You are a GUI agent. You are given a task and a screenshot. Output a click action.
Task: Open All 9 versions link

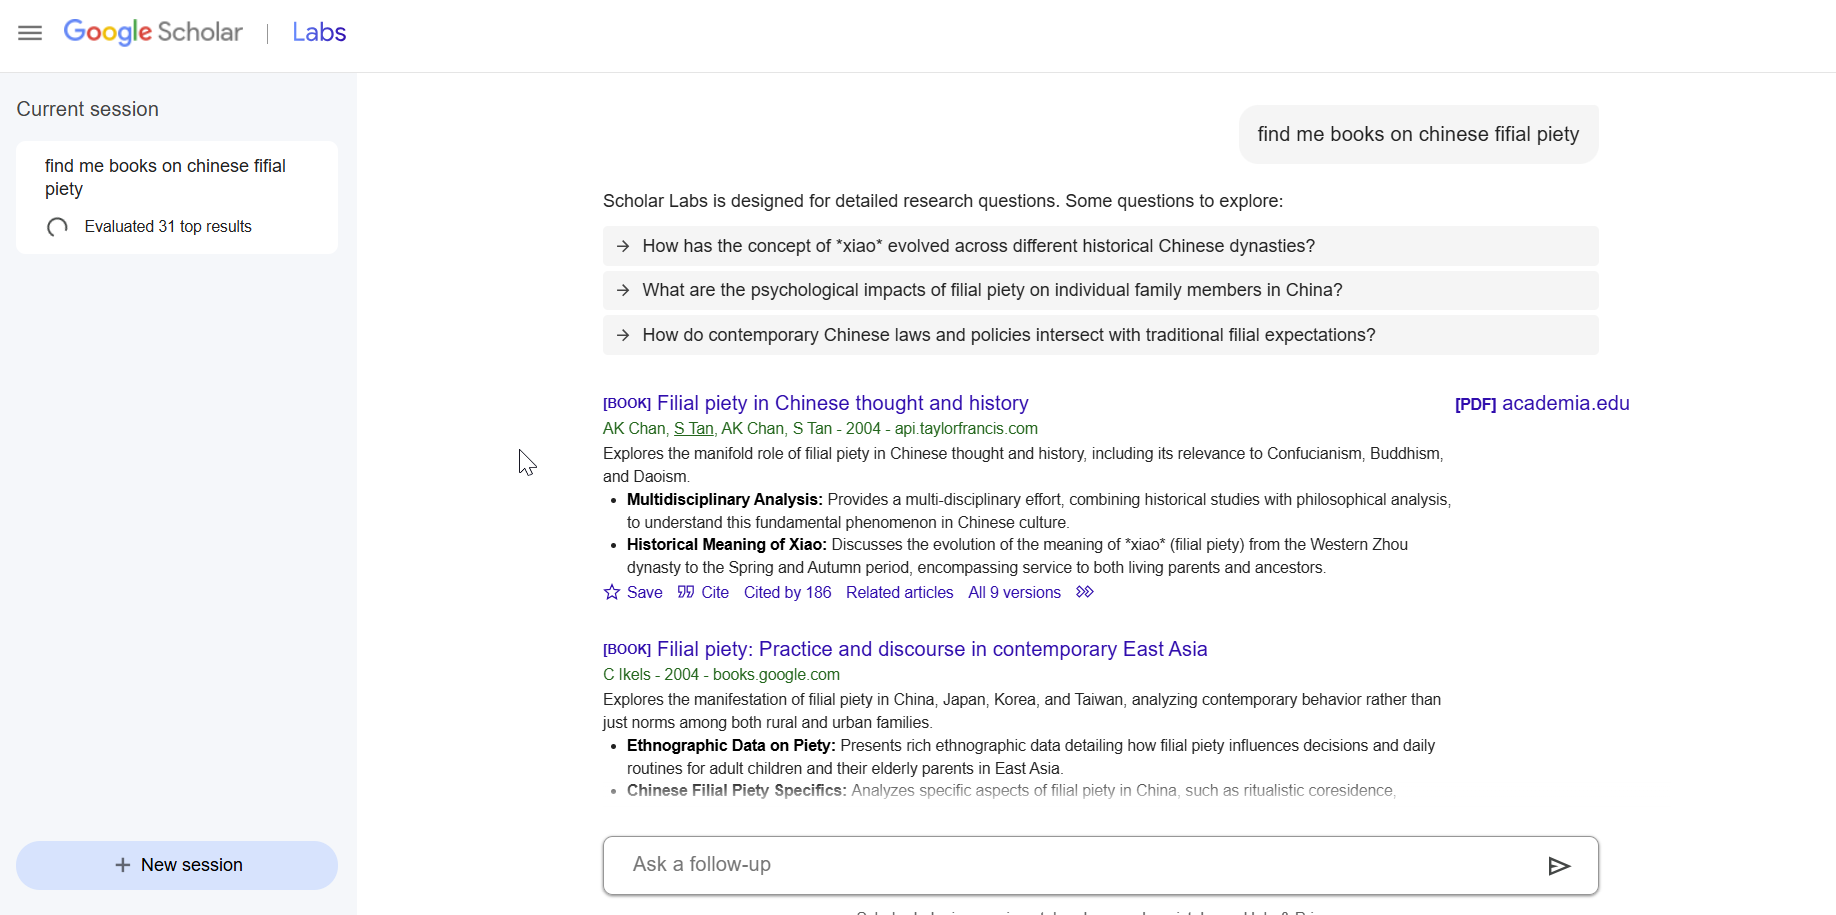pos(1014,592)
